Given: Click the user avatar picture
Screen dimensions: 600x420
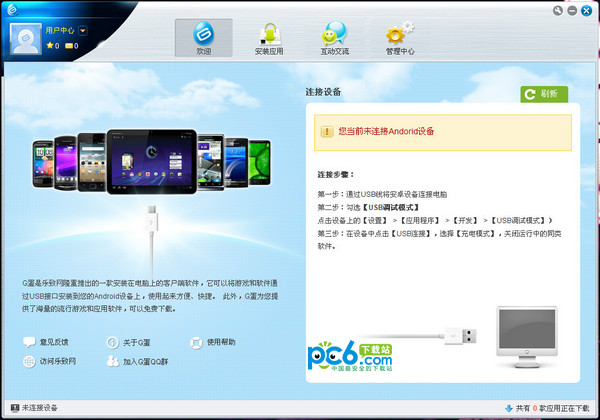Looking at the screenshot, I should pyautogui.click(x=26, y=37).
